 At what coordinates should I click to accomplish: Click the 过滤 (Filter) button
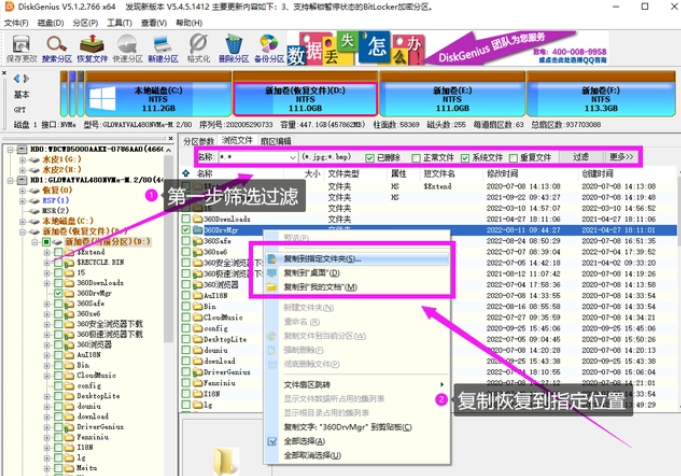click(x=580, y=157)
